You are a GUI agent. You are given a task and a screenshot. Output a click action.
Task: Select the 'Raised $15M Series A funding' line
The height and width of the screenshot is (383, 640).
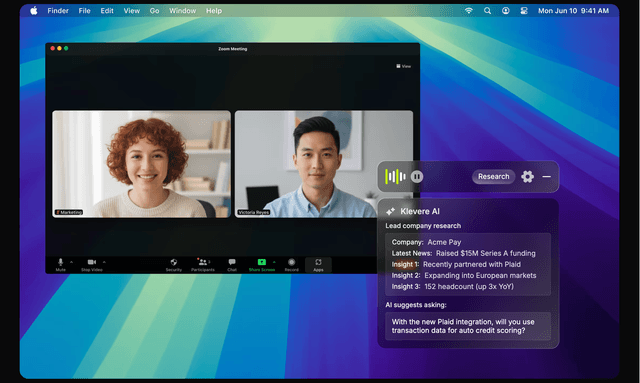pos(463,253)
